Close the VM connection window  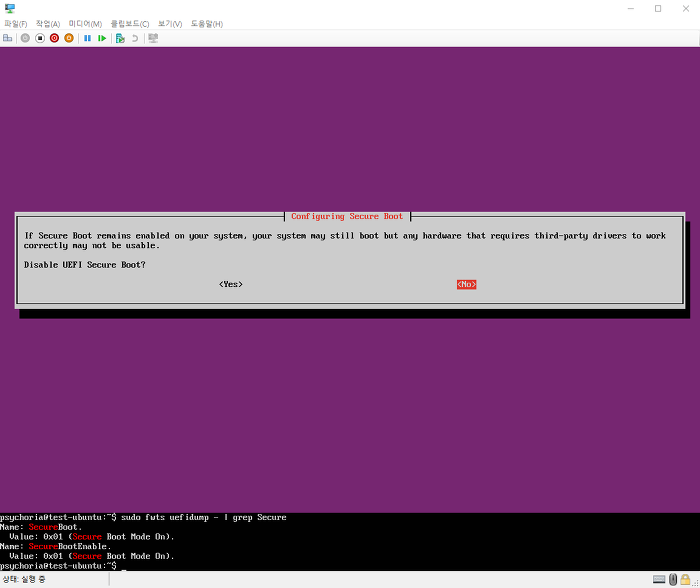pyautogui.click(x=686, y=8)
